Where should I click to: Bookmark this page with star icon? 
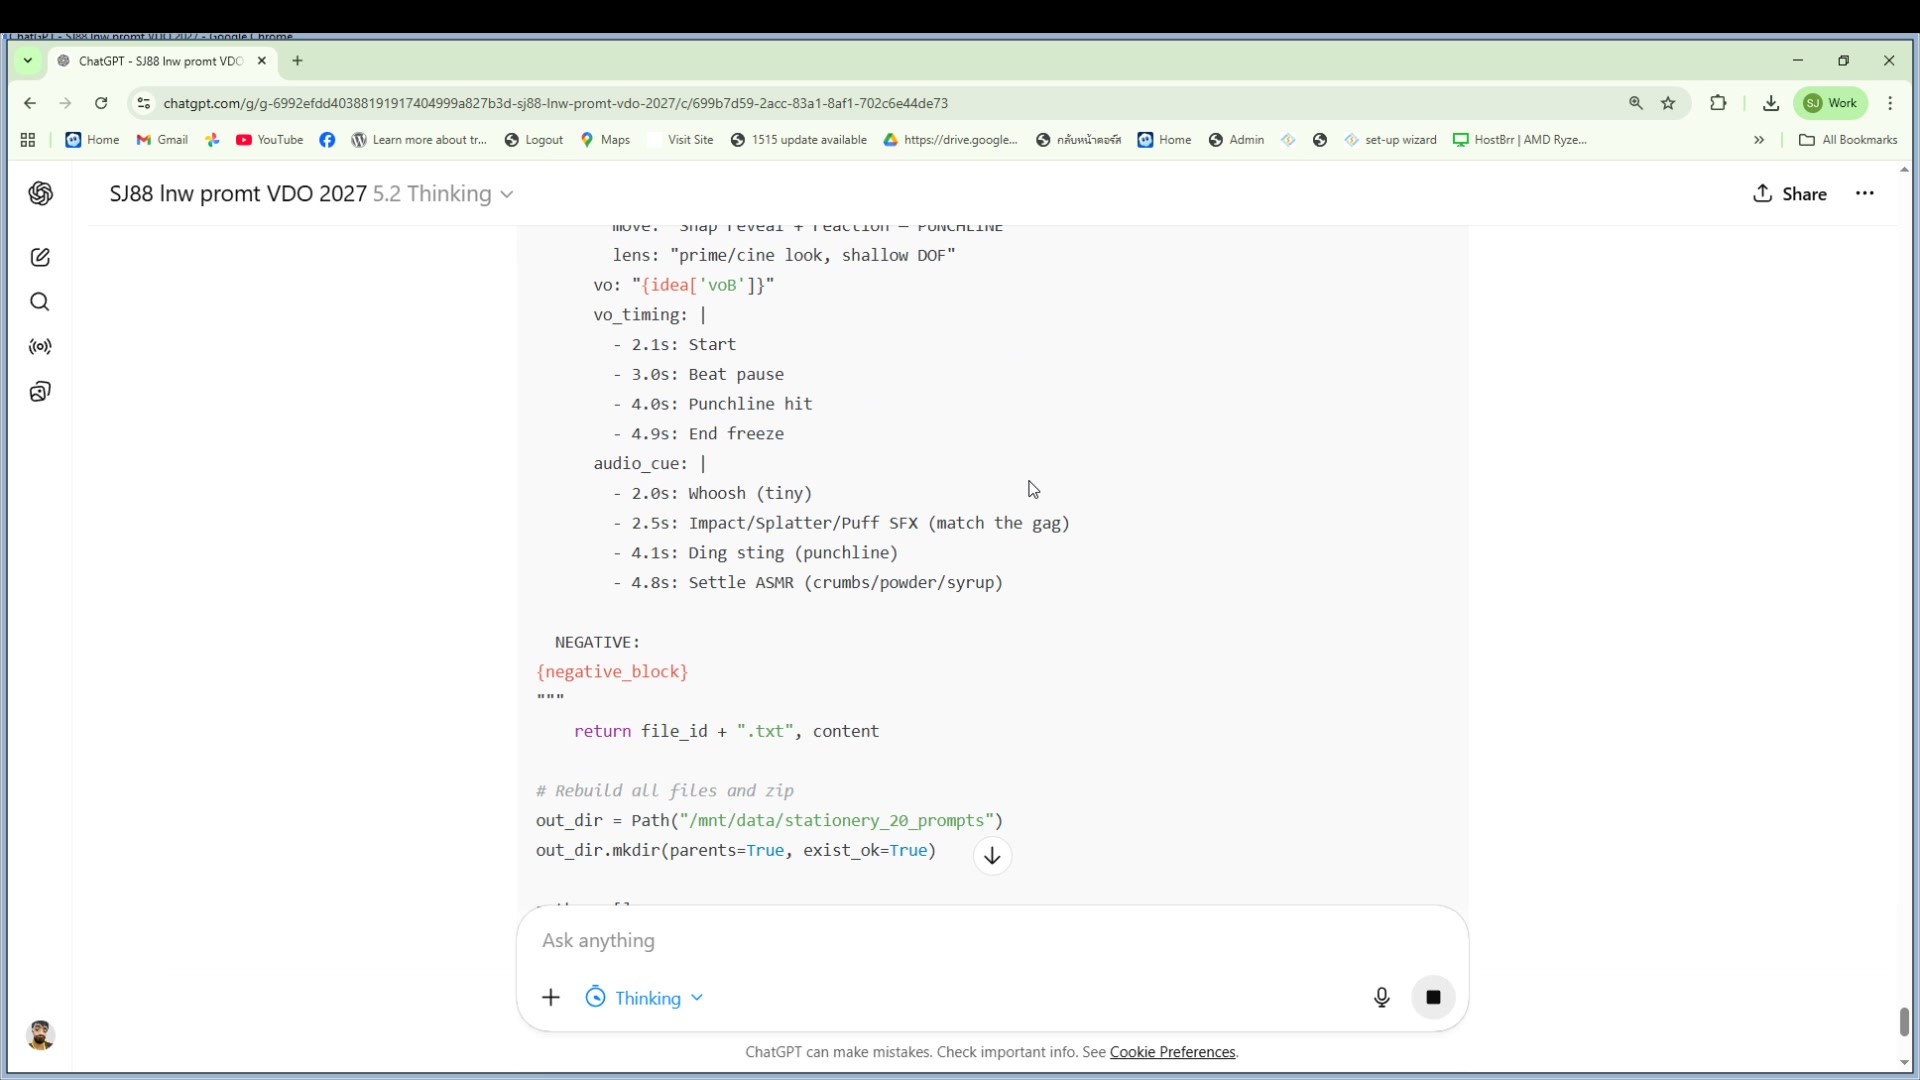pyautogui.click(x=1668, y=103)
